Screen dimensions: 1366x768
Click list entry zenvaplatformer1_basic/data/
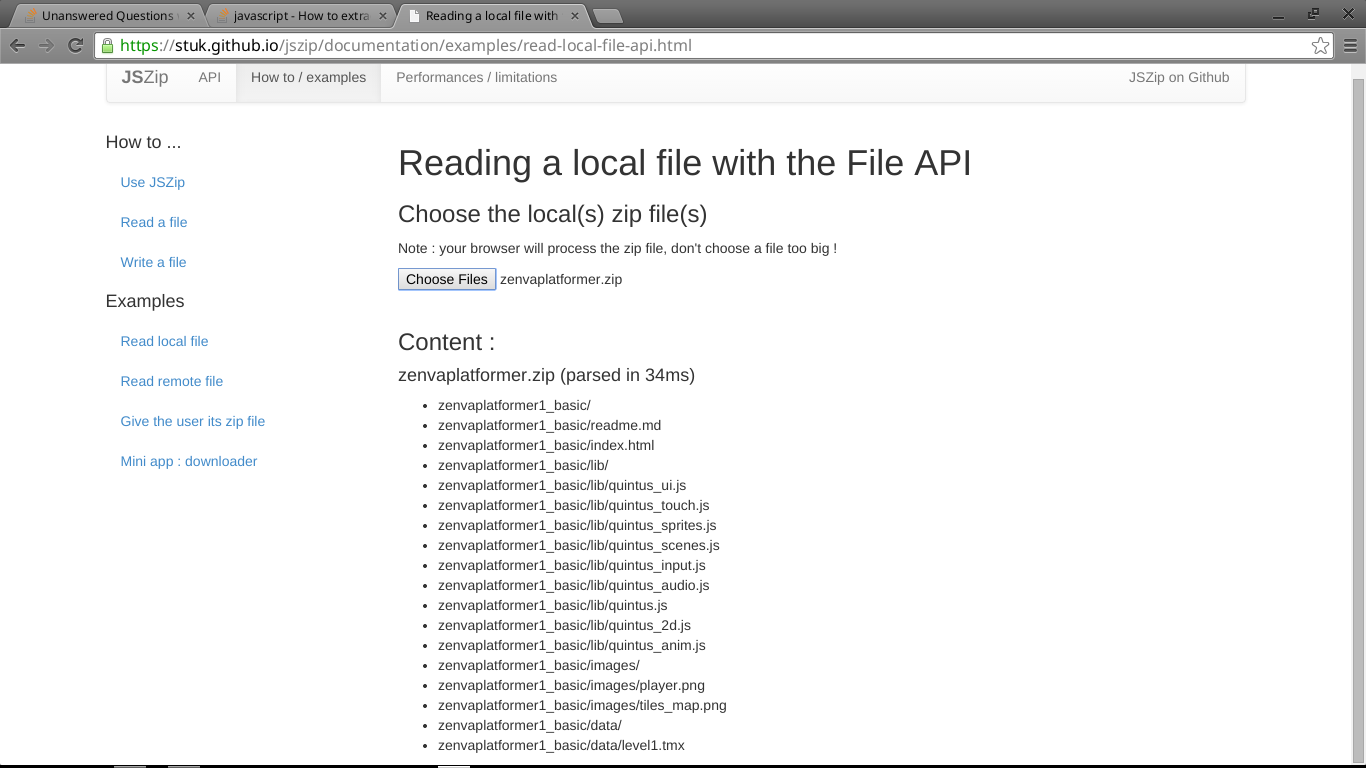530,725
